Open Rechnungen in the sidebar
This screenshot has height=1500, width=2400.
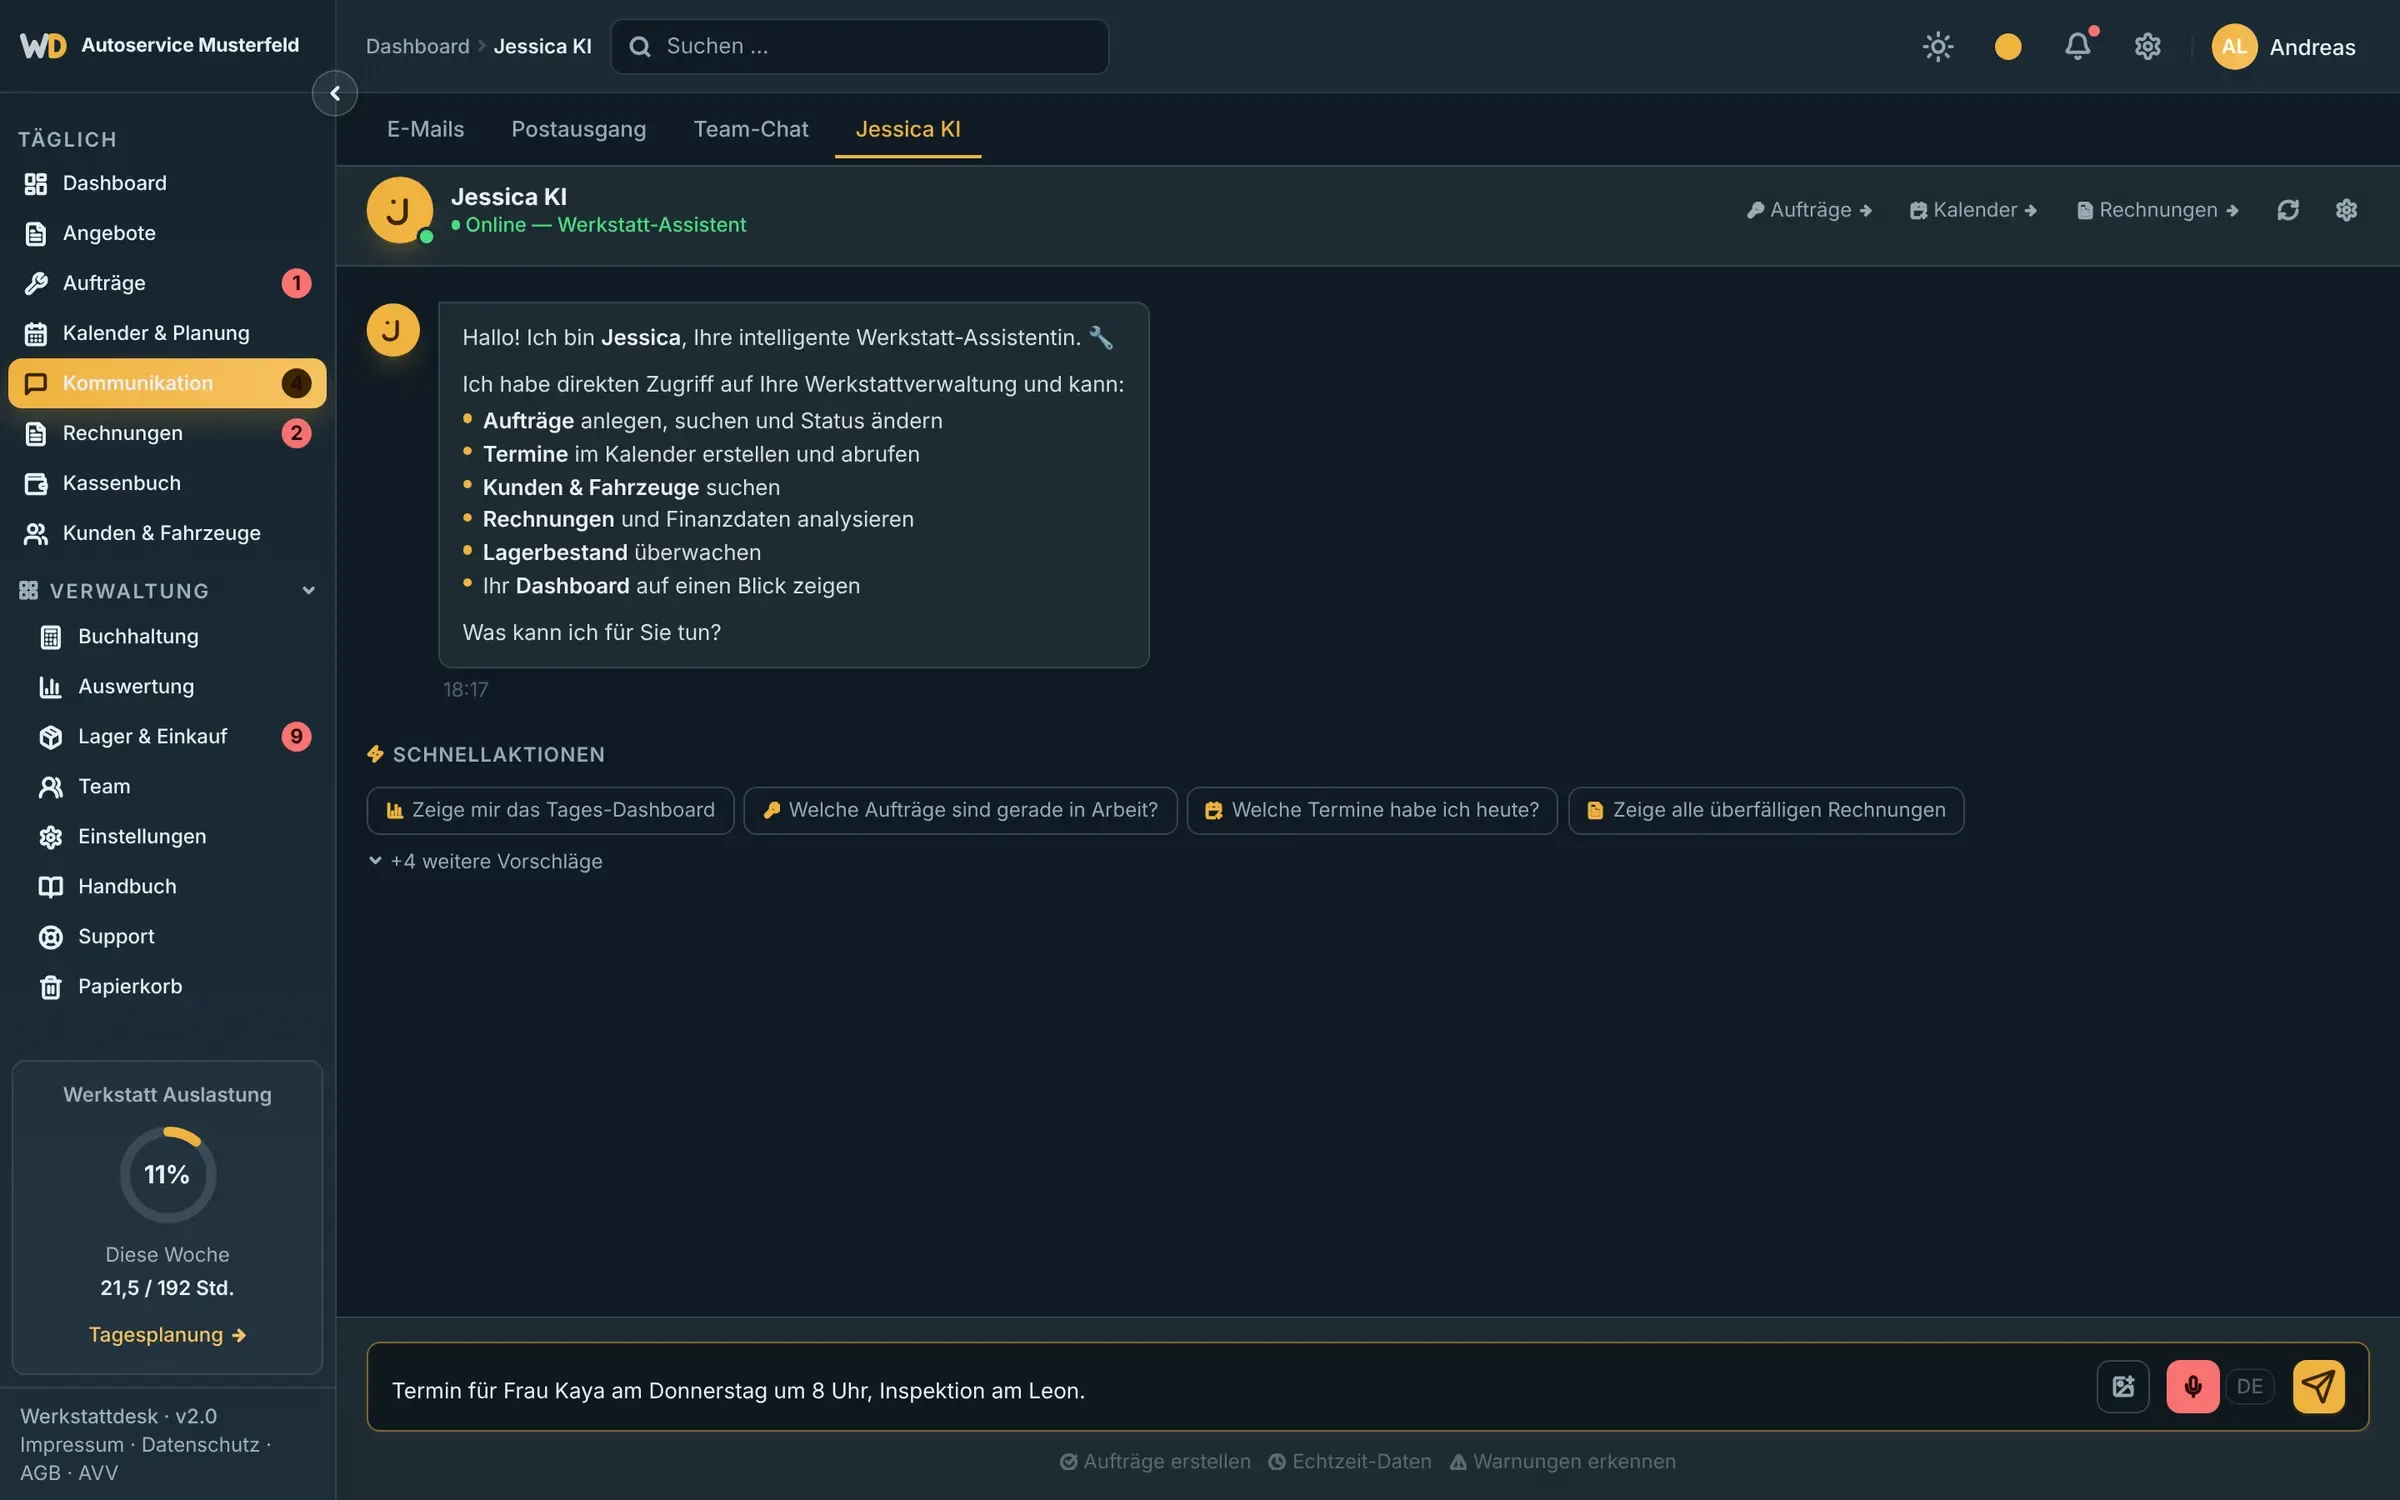pyautogui.click(x=167, y=433)
